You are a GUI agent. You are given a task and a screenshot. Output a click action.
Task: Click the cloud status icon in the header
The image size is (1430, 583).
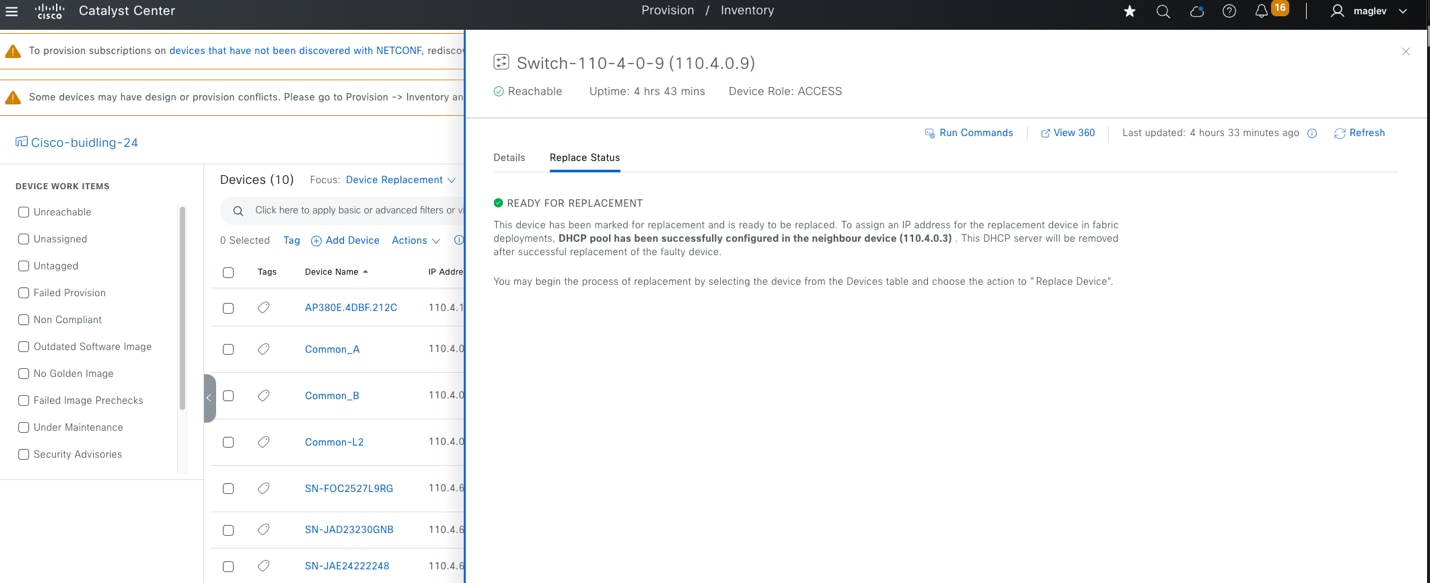coord(1196,11)
